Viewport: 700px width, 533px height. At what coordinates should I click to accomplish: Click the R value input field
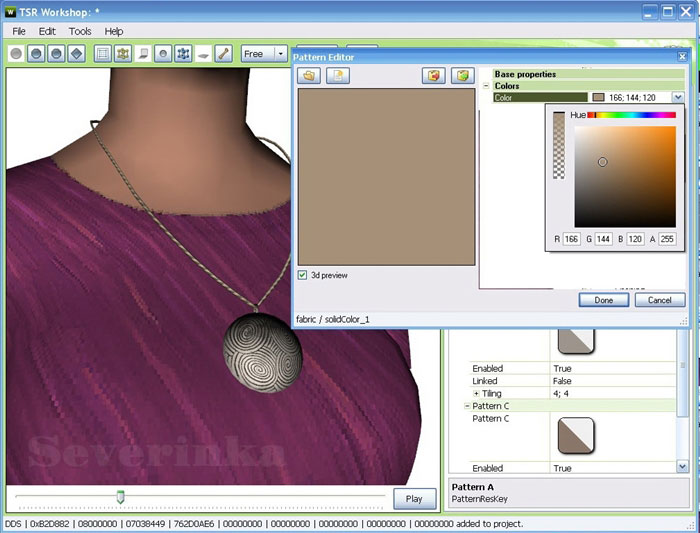[571, 239]
